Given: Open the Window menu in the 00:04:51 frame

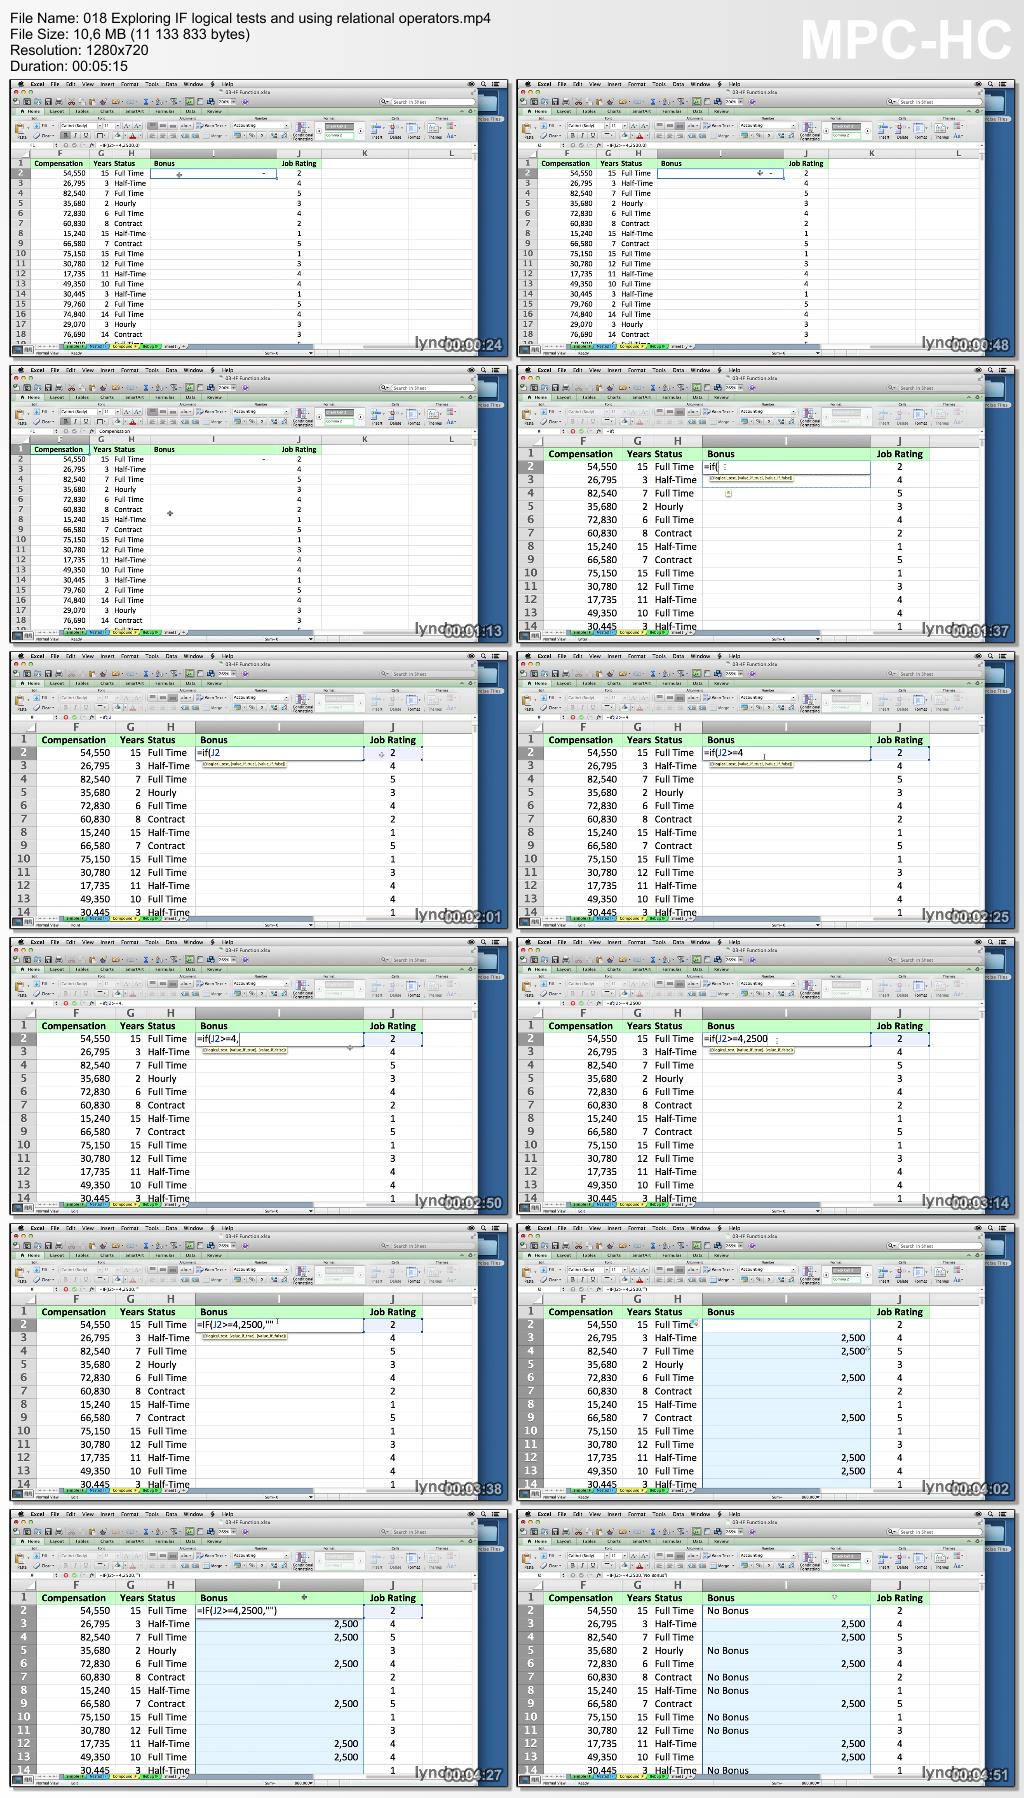Looking at the screenshot, I should click(x=700, y=1514).
